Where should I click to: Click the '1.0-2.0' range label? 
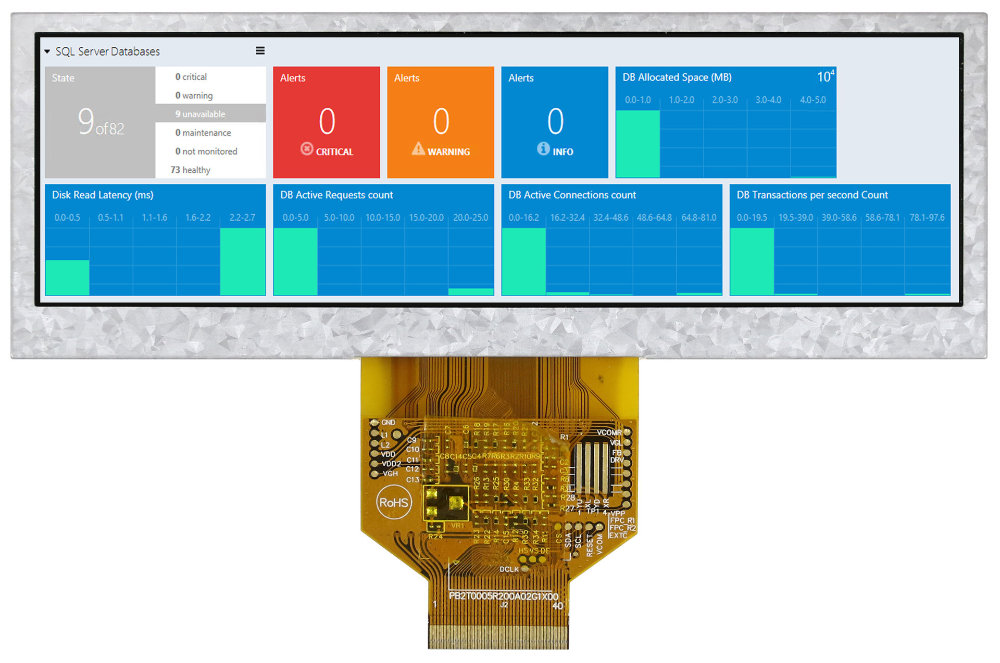[x=681, y=100]
